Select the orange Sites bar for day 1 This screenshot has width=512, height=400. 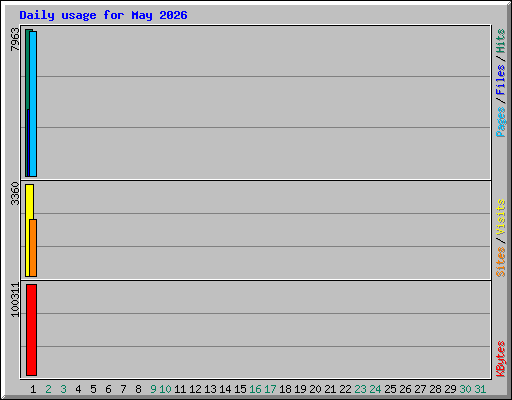(33, 248)
